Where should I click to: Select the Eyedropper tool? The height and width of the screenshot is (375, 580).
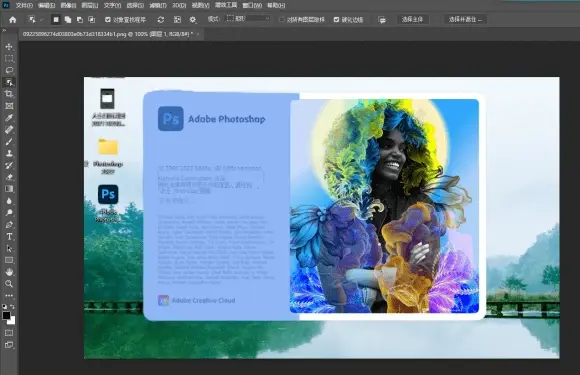[x=9, y=118]
